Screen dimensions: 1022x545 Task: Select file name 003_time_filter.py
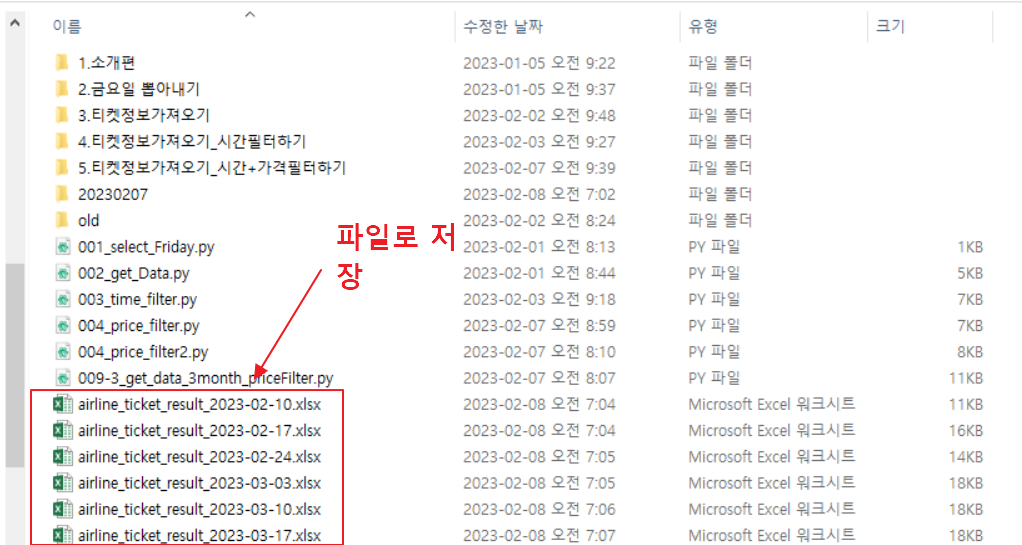click(138, 299)
